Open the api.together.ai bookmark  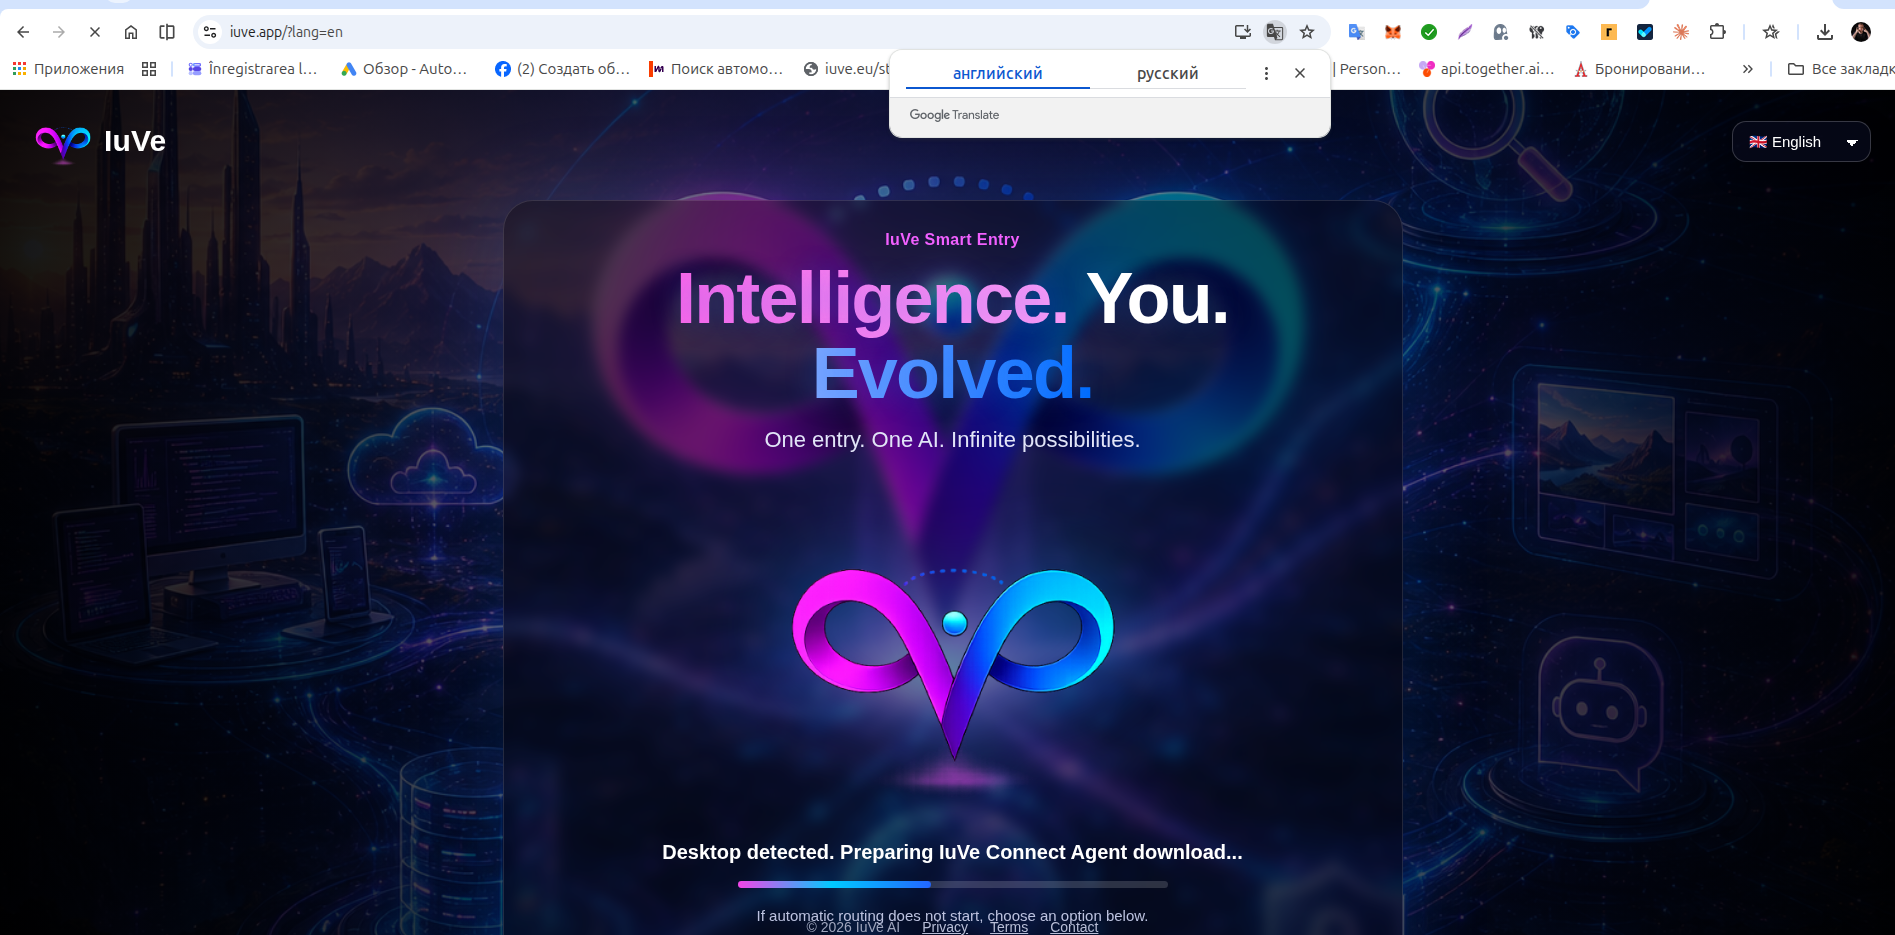(x=1487, y=69)
